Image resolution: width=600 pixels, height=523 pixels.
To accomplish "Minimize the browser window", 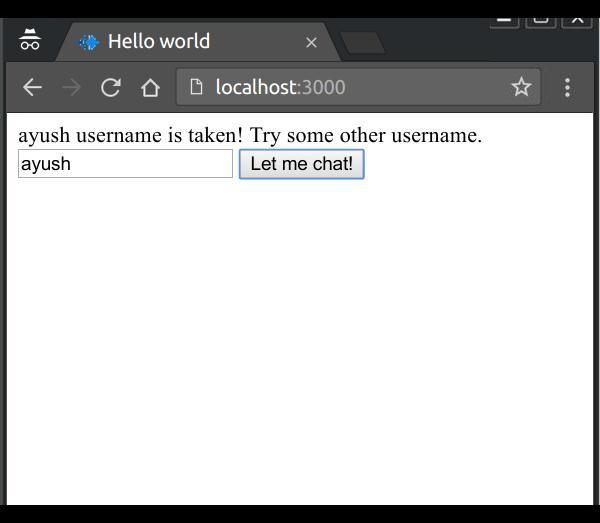I will pos(505,21).
